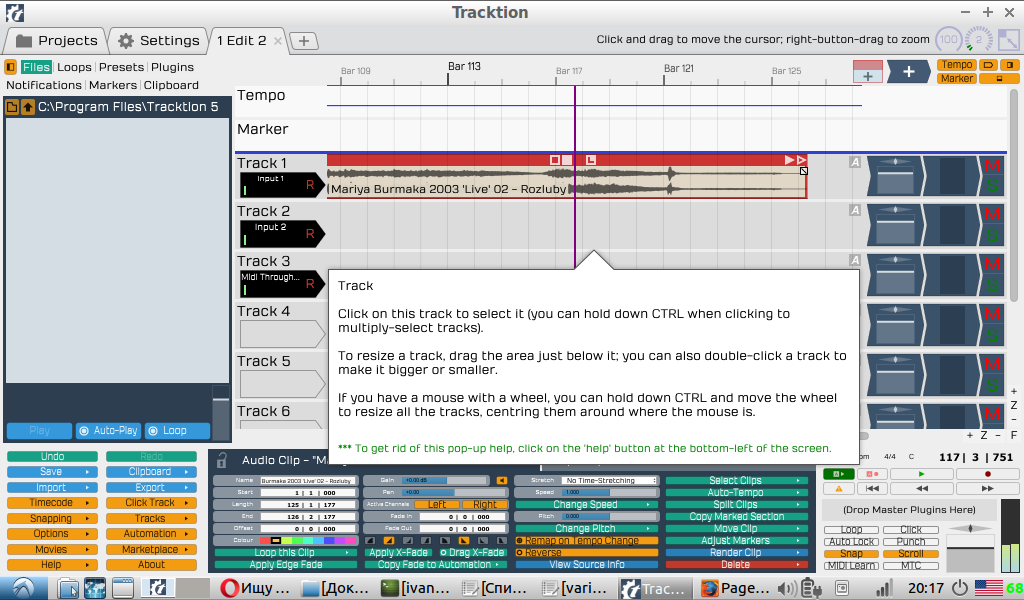Rewind using the double left arrow button
The height and width of the screenshot is (600, 1024).
pos(921,488)
